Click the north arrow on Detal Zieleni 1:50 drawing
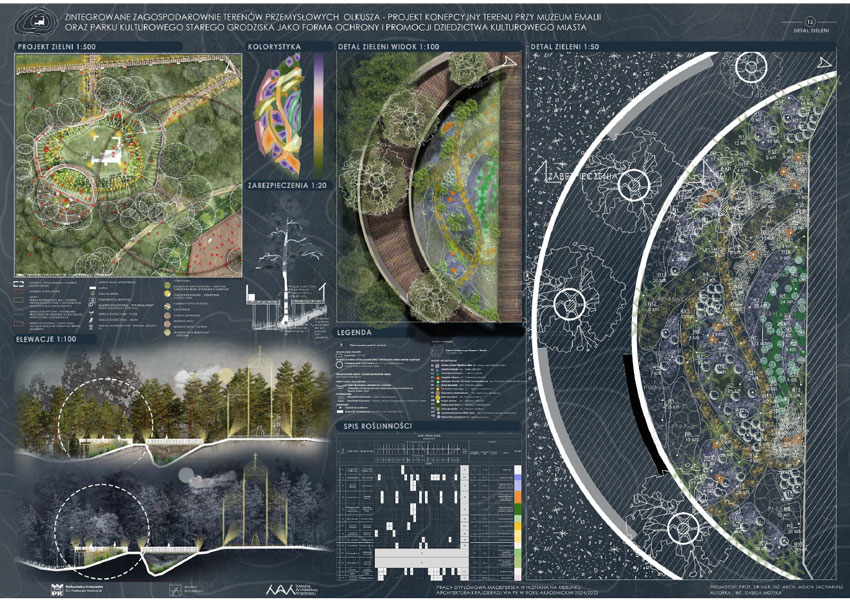850x601 pixels. coord(822,64)
